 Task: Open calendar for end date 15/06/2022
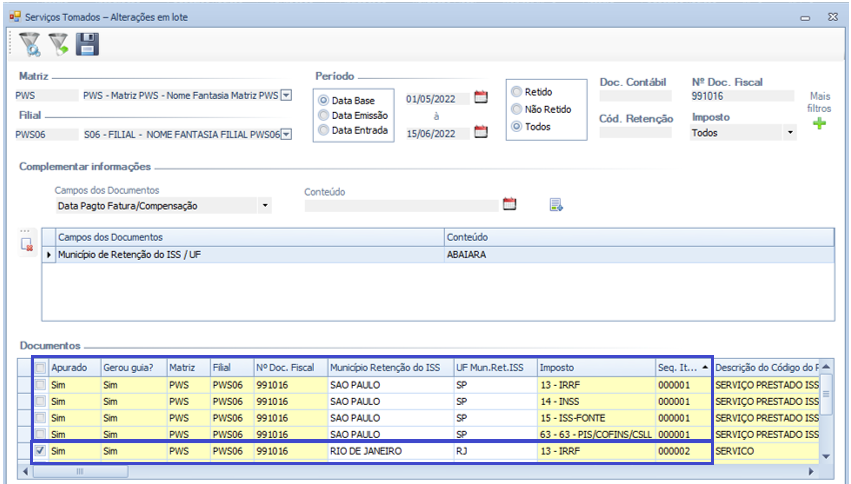(480, 132)
